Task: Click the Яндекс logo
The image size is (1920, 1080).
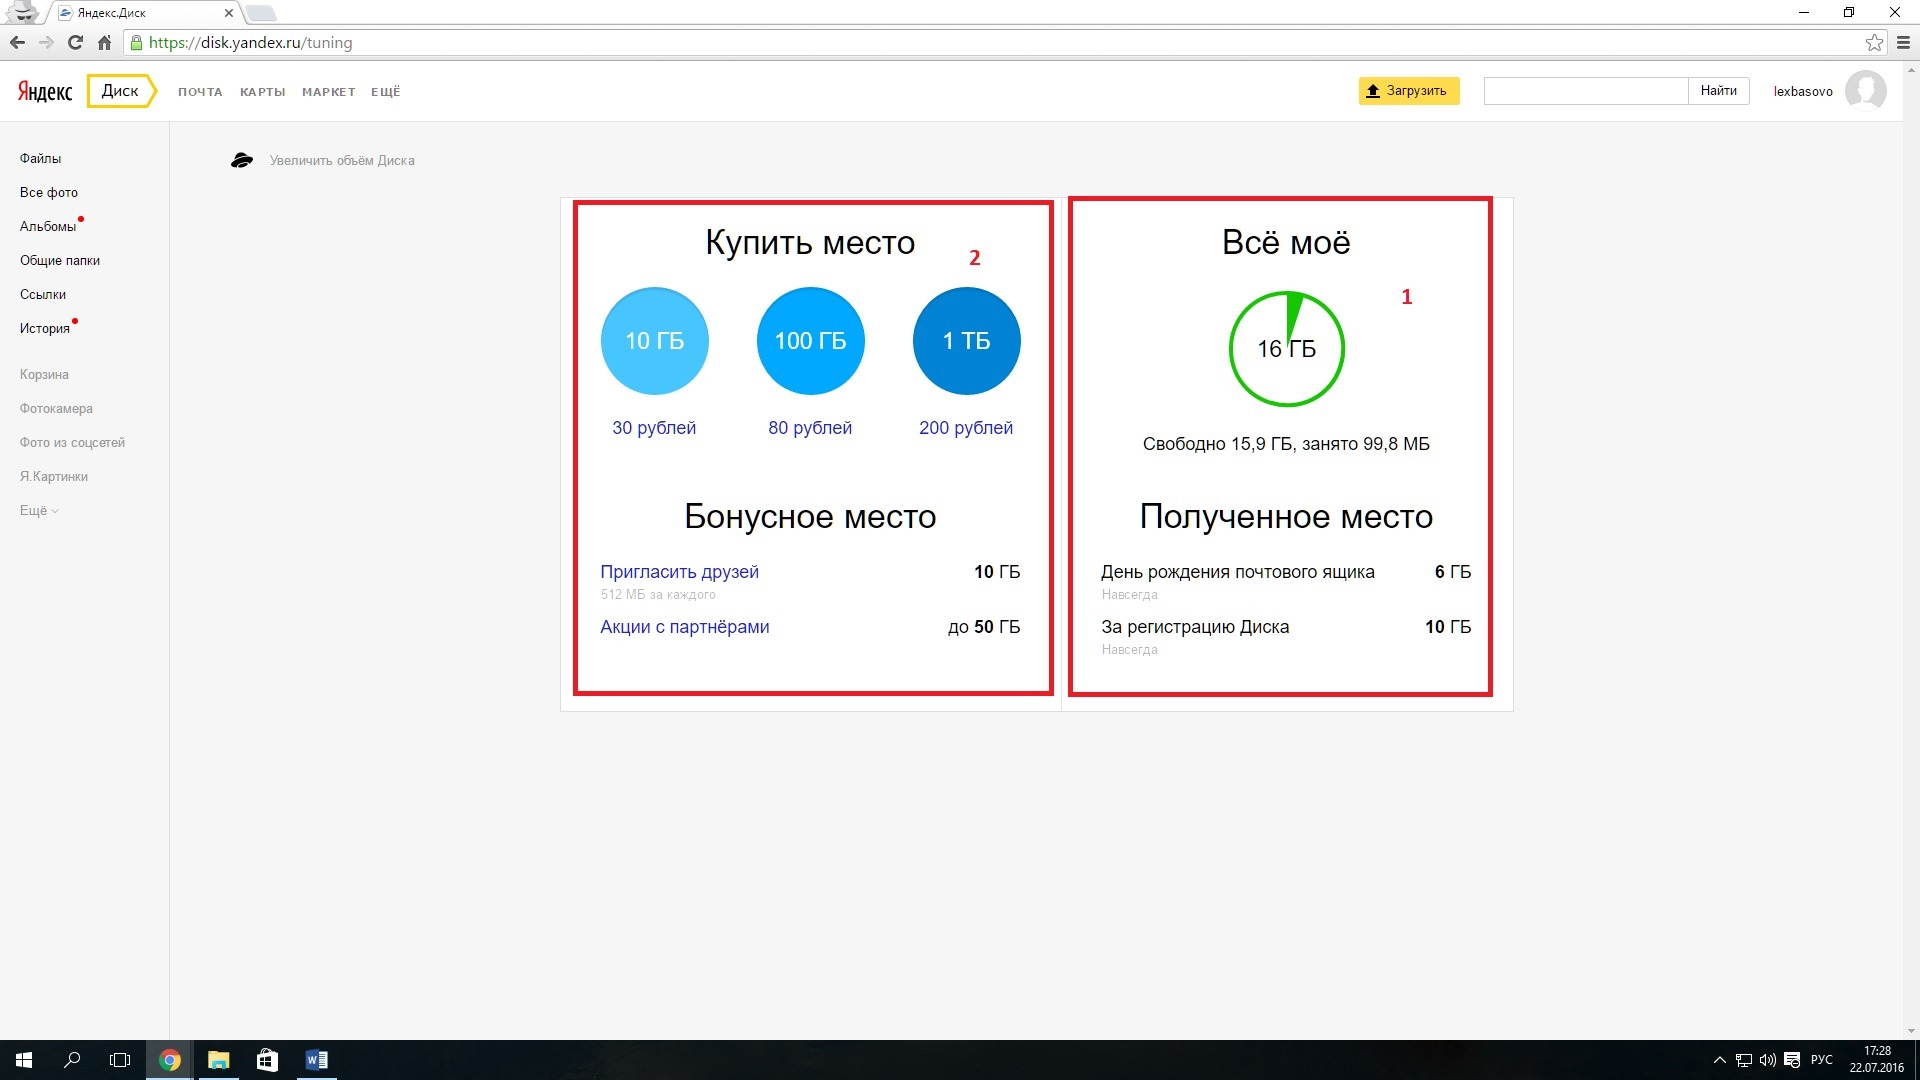Action: 45,92
